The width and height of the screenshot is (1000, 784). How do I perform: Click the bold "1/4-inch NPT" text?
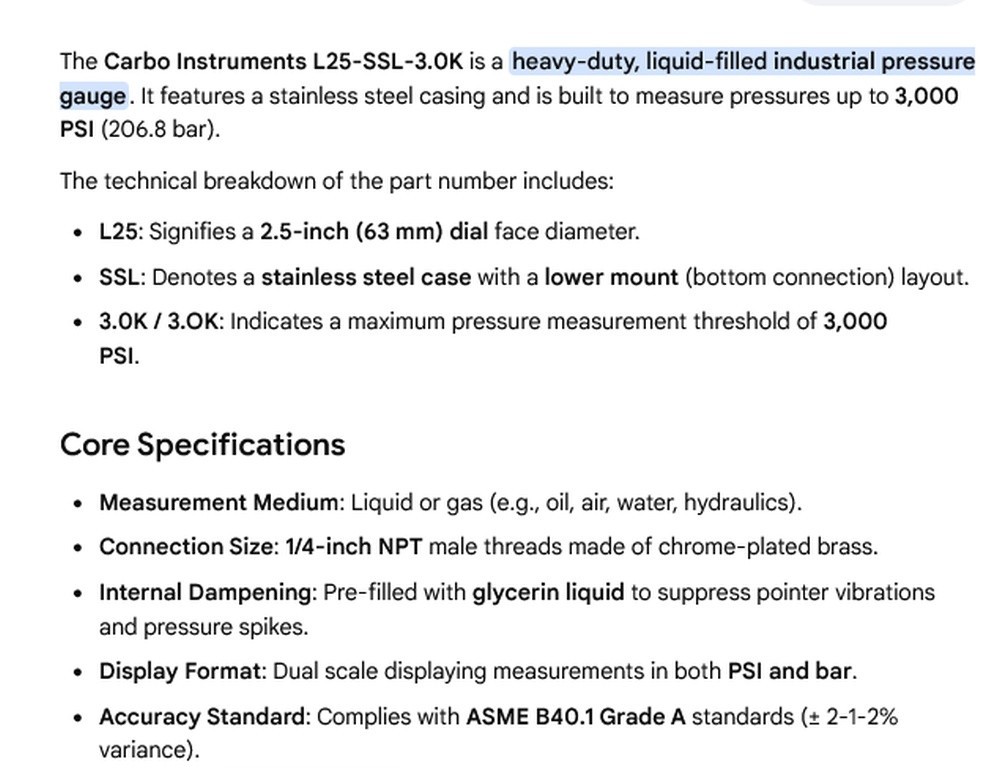point(353,547)
